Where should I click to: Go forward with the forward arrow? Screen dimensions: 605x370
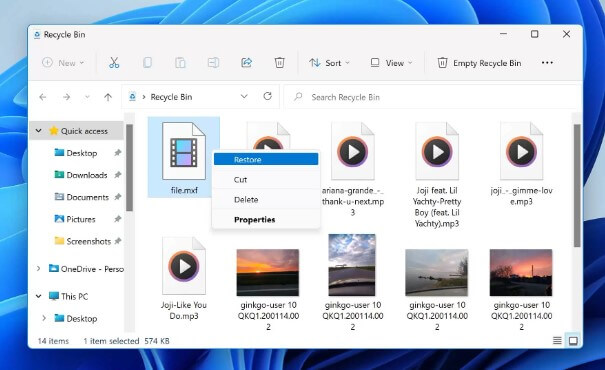coord(67,97)
